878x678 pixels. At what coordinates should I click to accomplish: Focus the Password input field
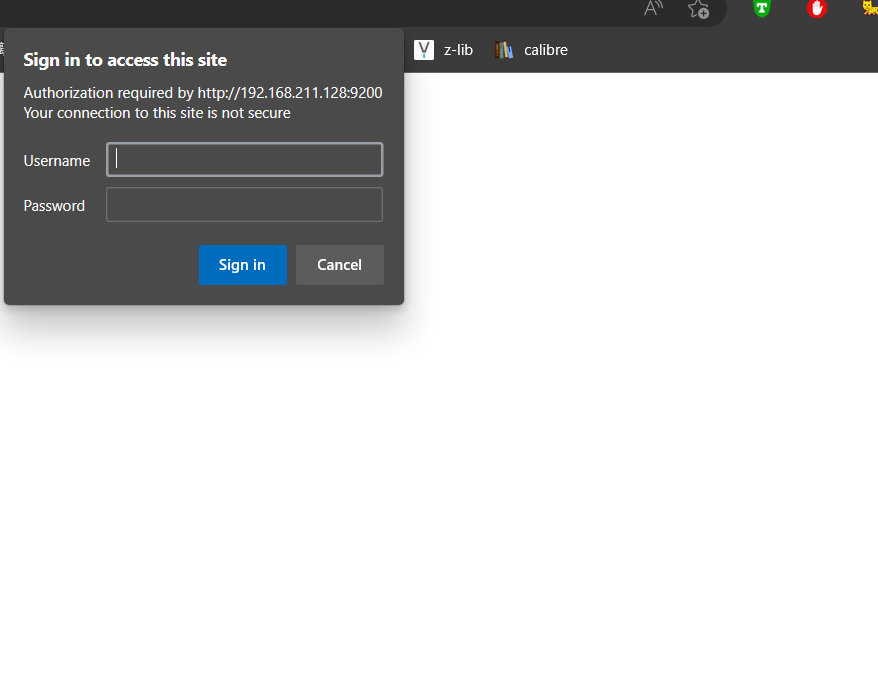pos(244,205)
